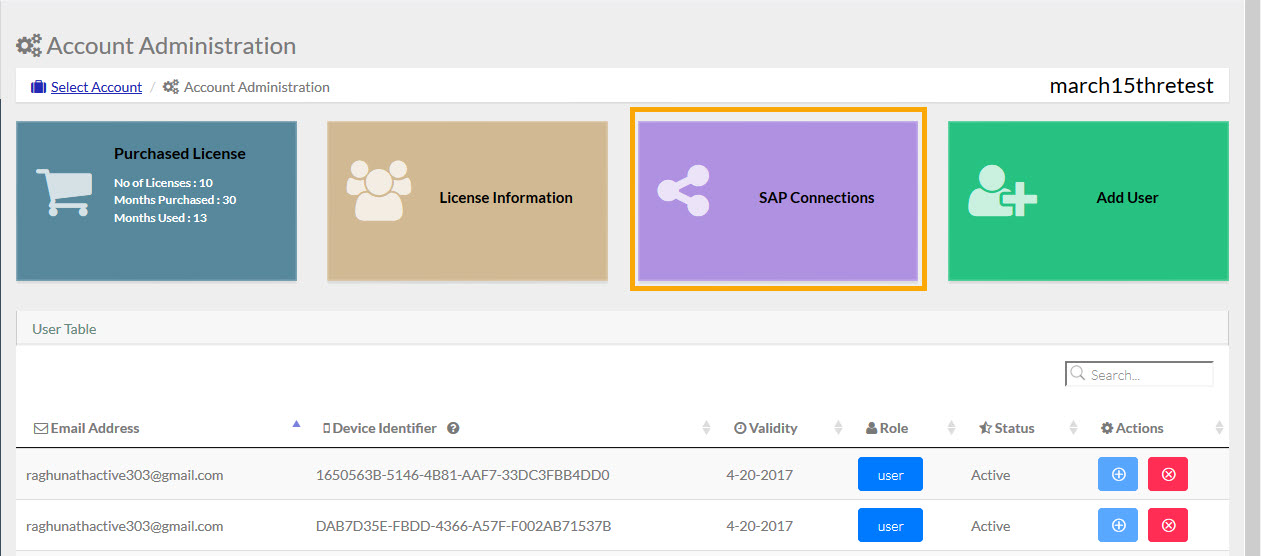The width and height of the screenshot is (1261, 556).
Task: Click the share icon on SAP Connections tile
Action: coord(683,192)
